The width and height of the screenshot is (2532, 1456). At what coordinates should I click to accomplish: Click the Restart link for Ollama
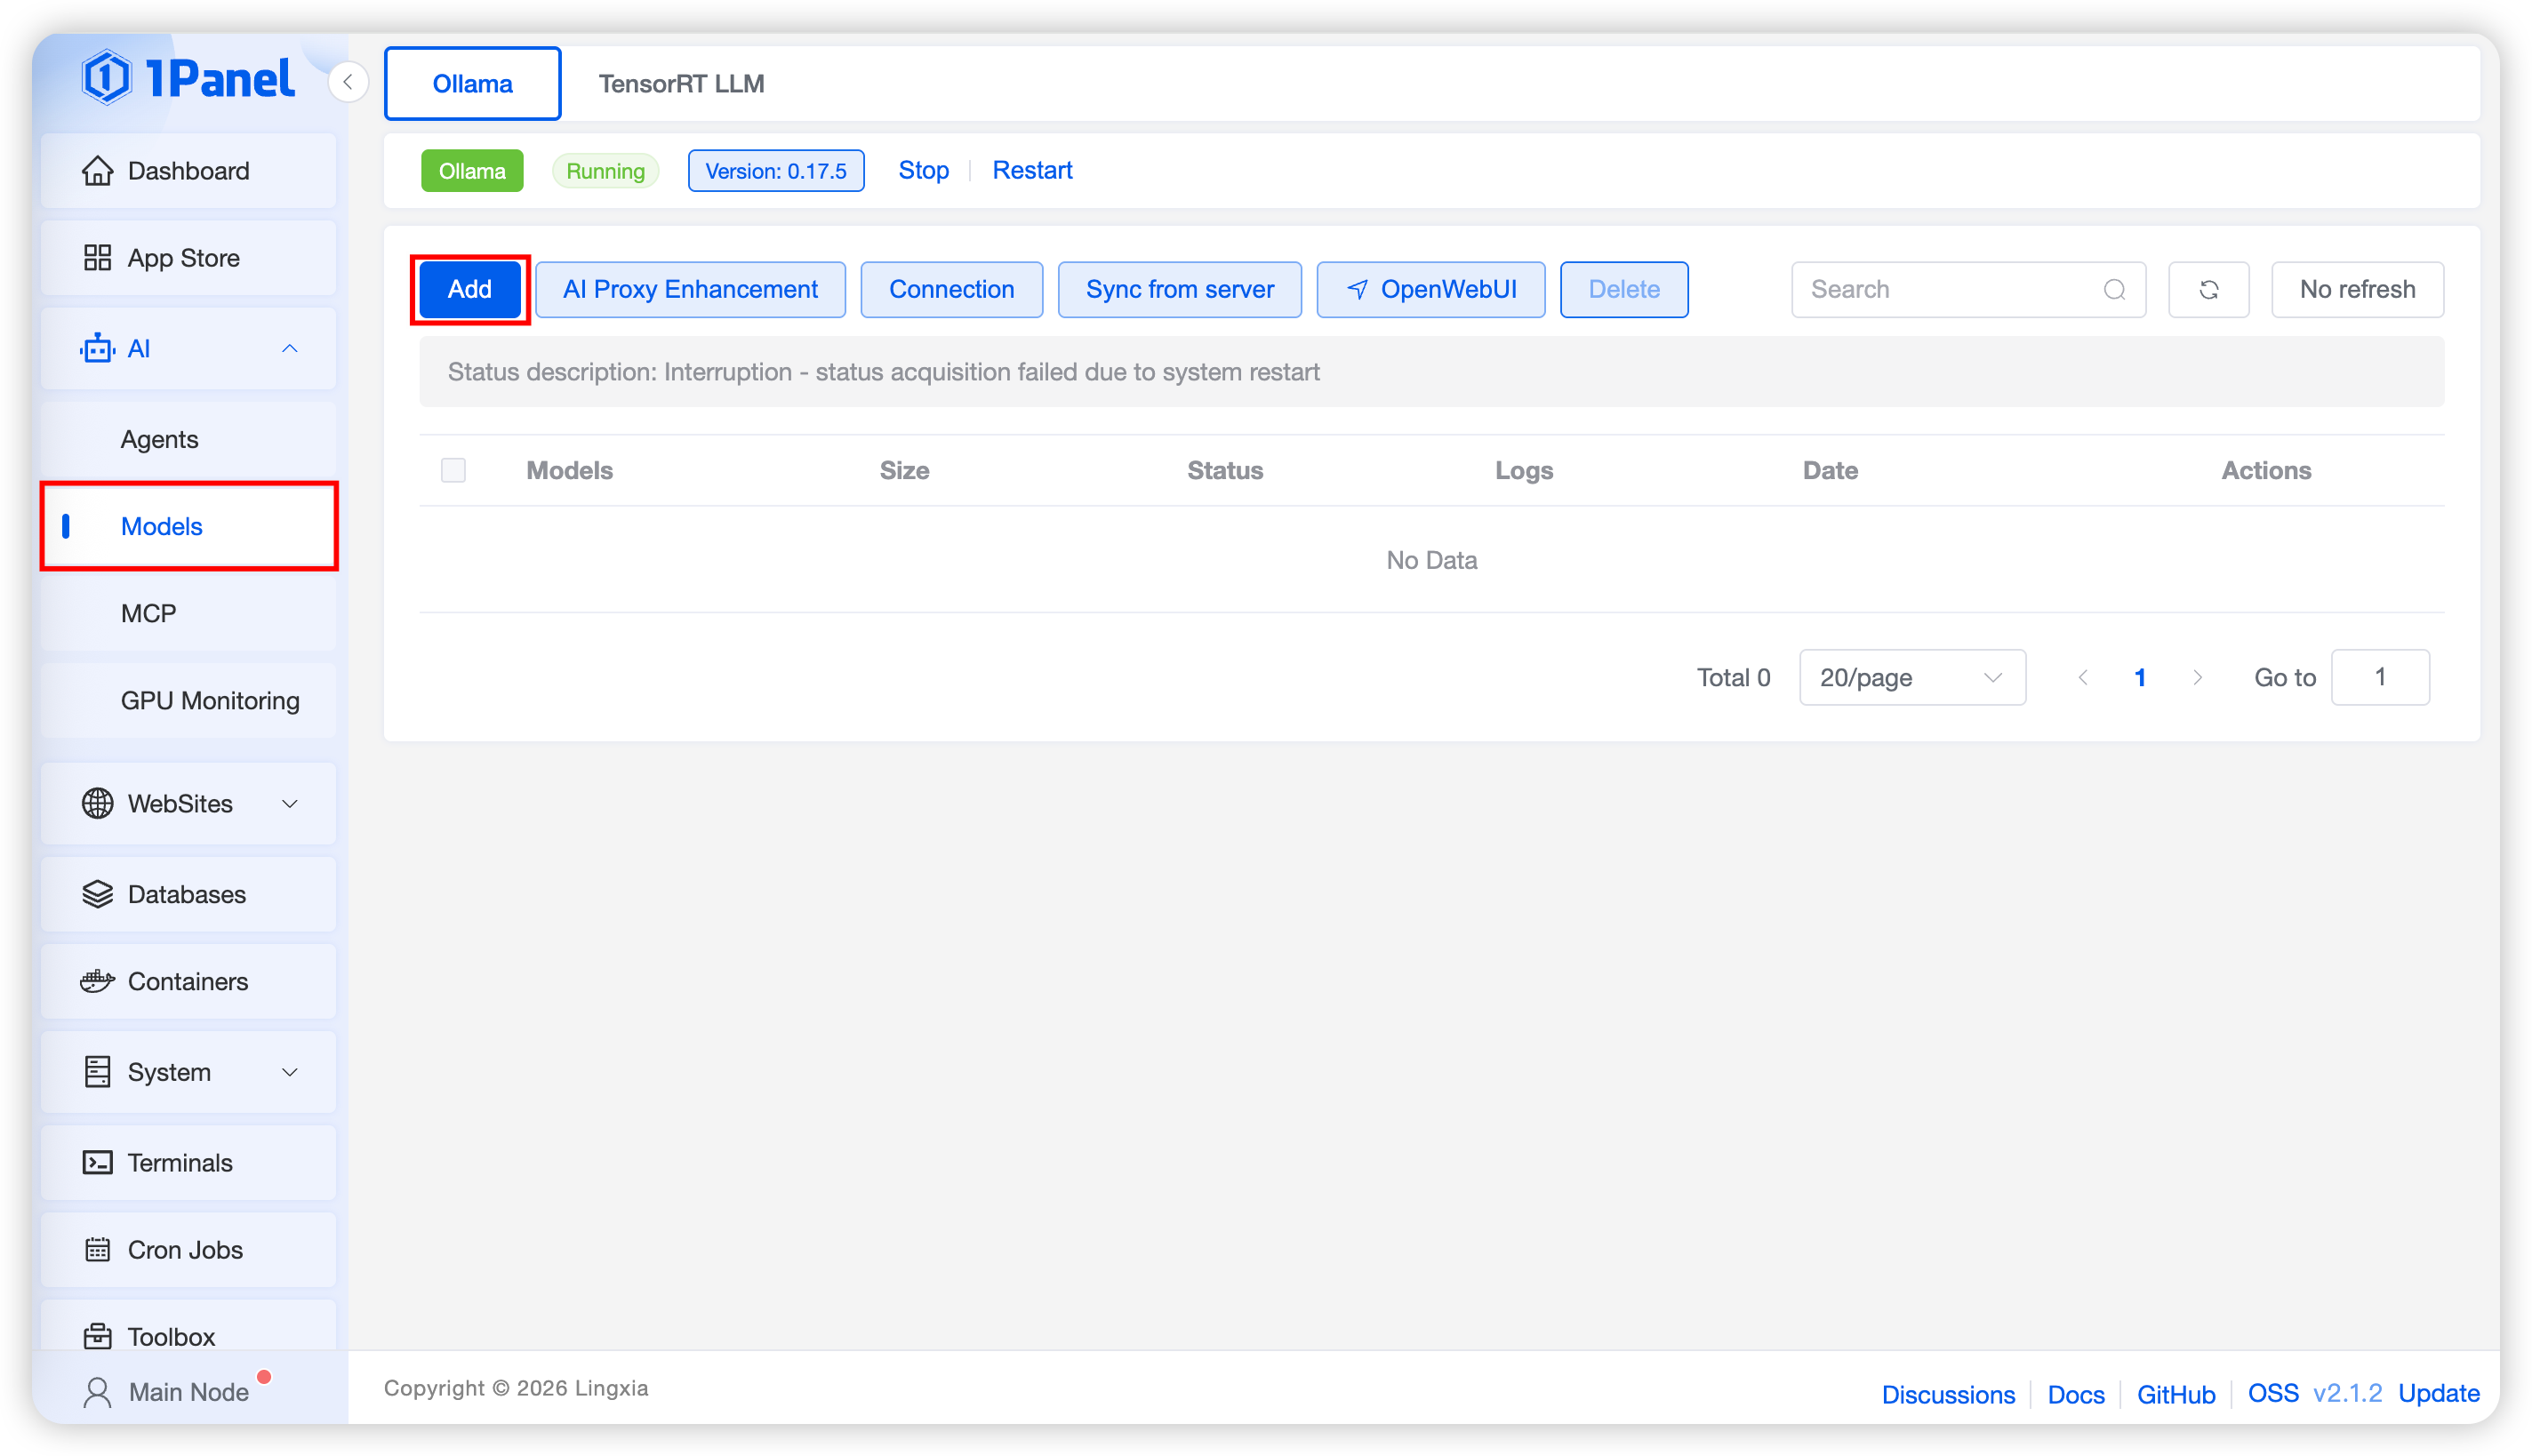(1031, 170)
